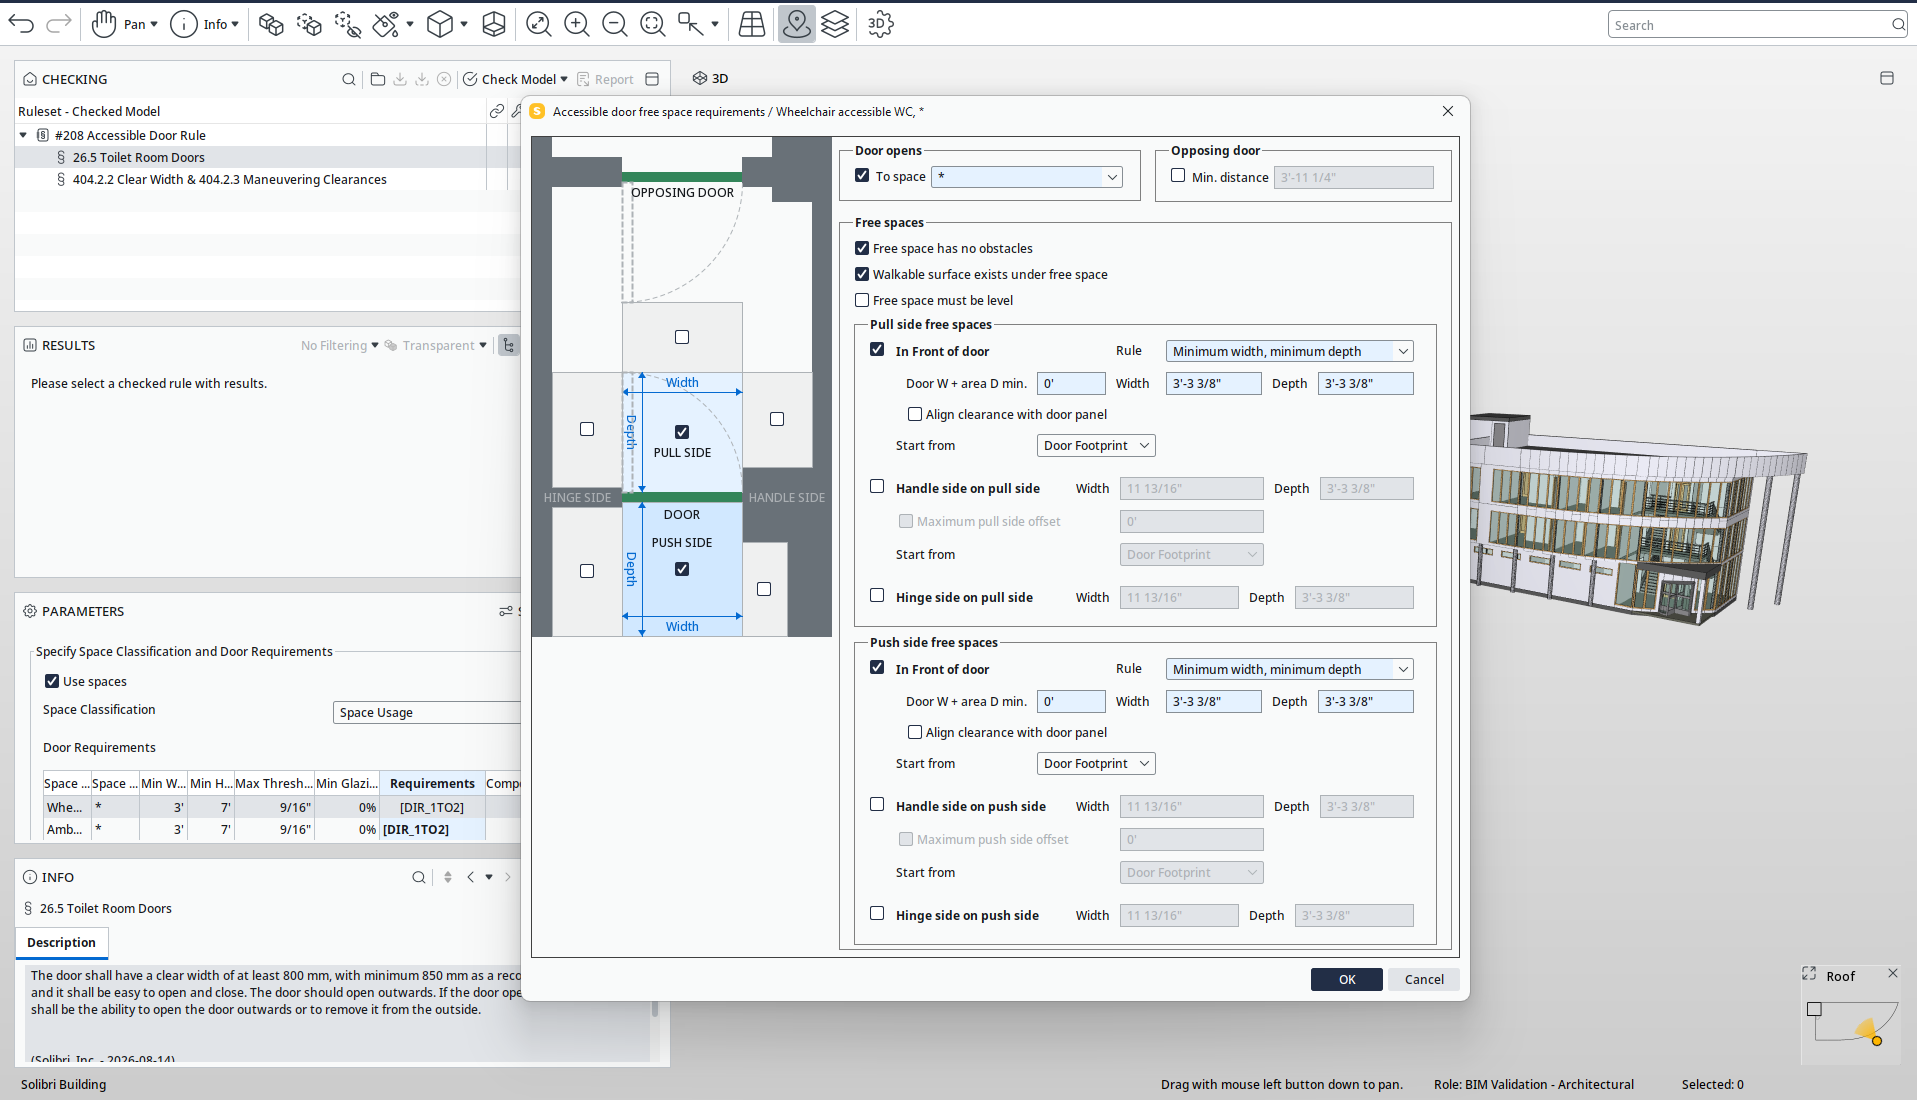
Task: Click pull side Width '3'-3 3/8"' field
Action: (x=1213, y=383)
